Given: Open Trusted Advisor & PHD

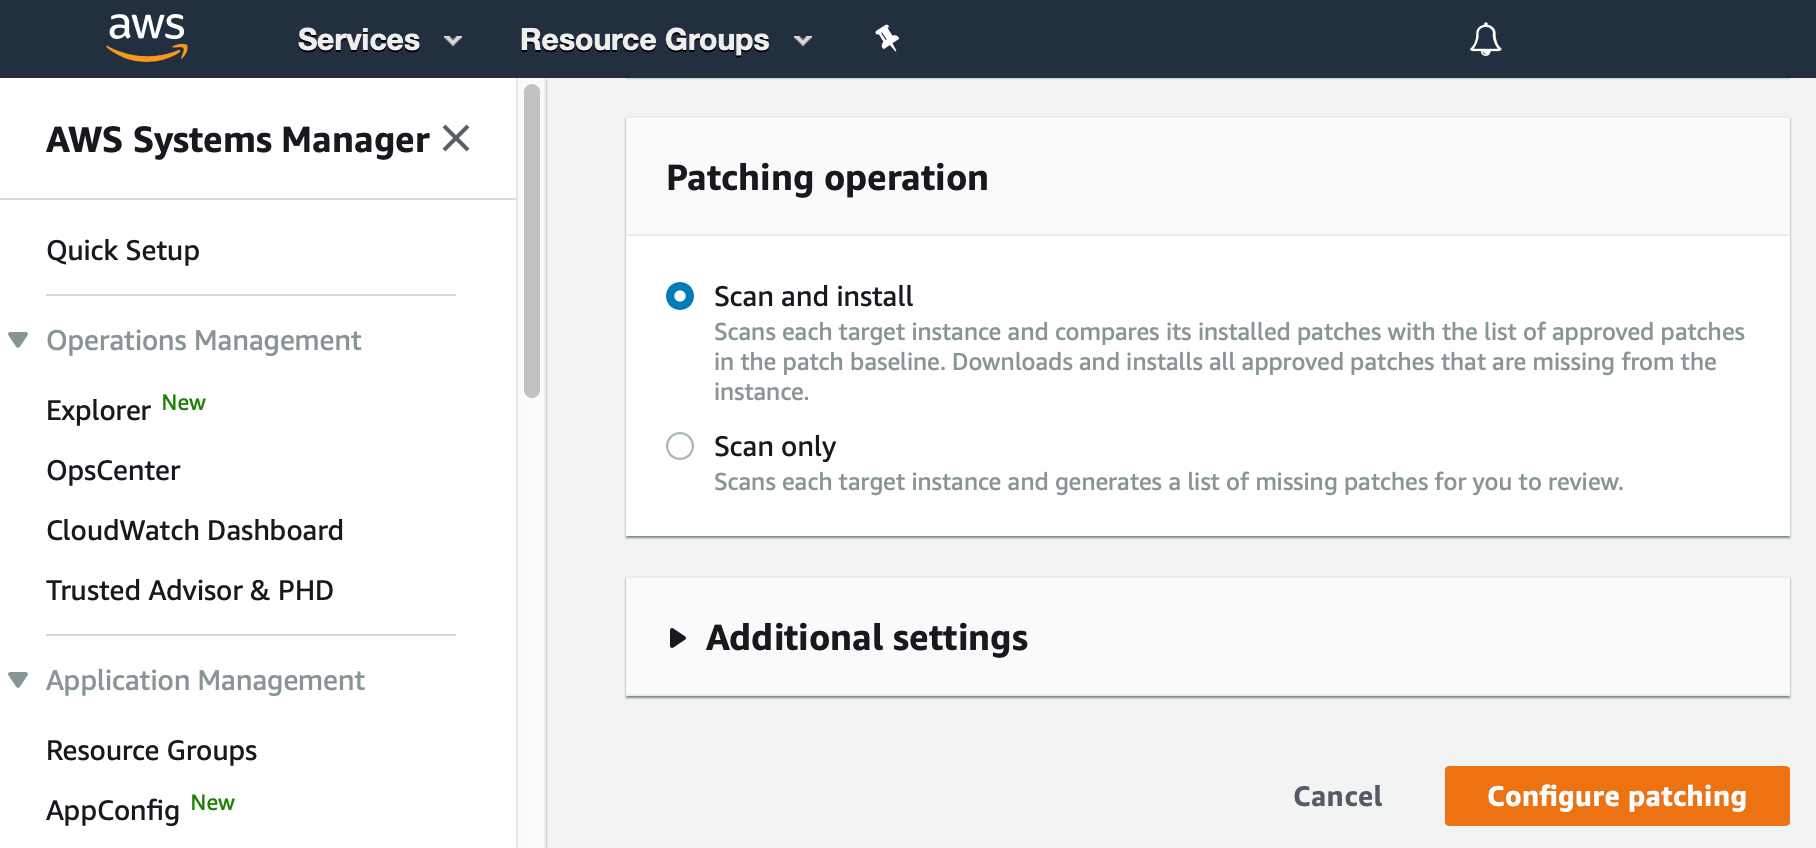Looking at the screenshot, I should [190, 590].
